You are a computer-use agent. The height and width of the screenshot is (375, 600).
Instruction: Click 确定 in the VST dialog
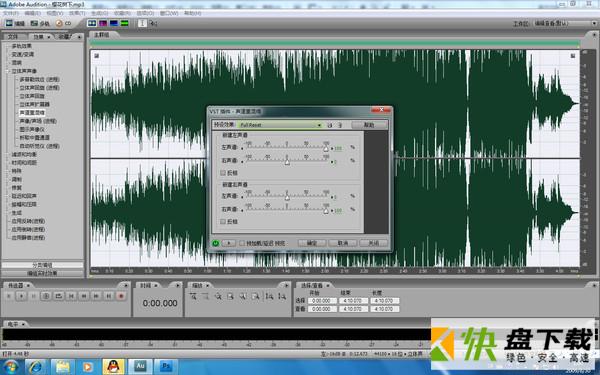pyautogui.click(x=312, y=243)
